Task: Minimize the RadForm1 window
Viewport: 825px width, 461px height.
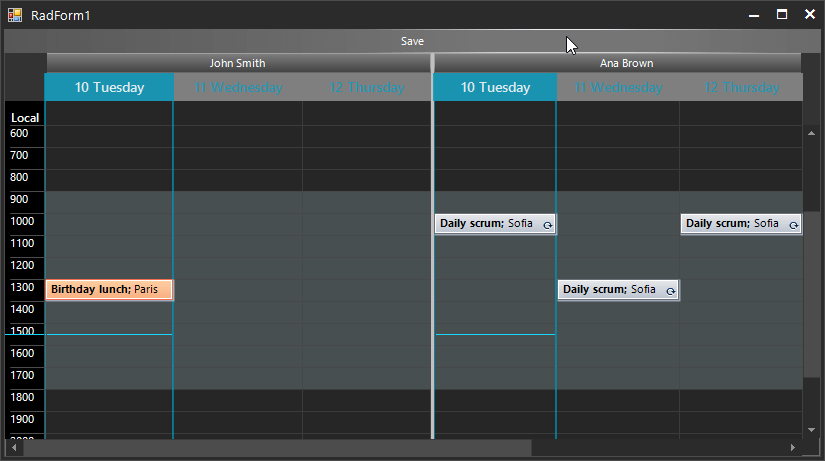Action: coord(754,15)
